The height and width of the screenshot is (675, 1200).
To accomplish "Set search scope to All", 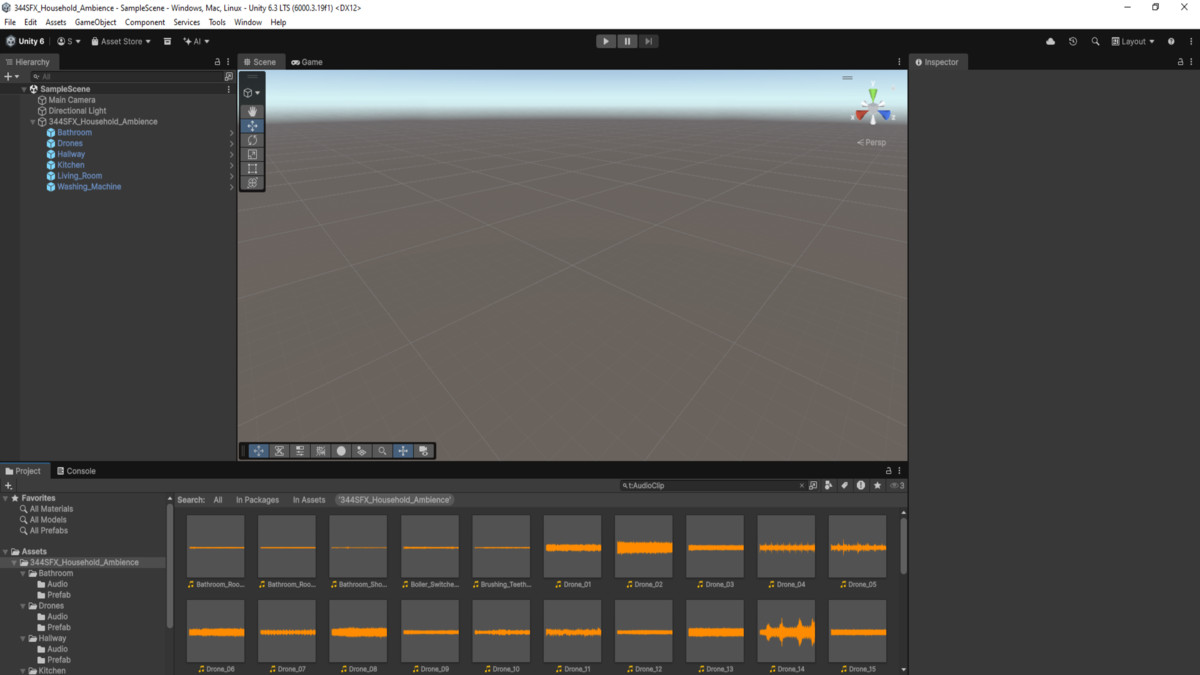I will (218, 500).
